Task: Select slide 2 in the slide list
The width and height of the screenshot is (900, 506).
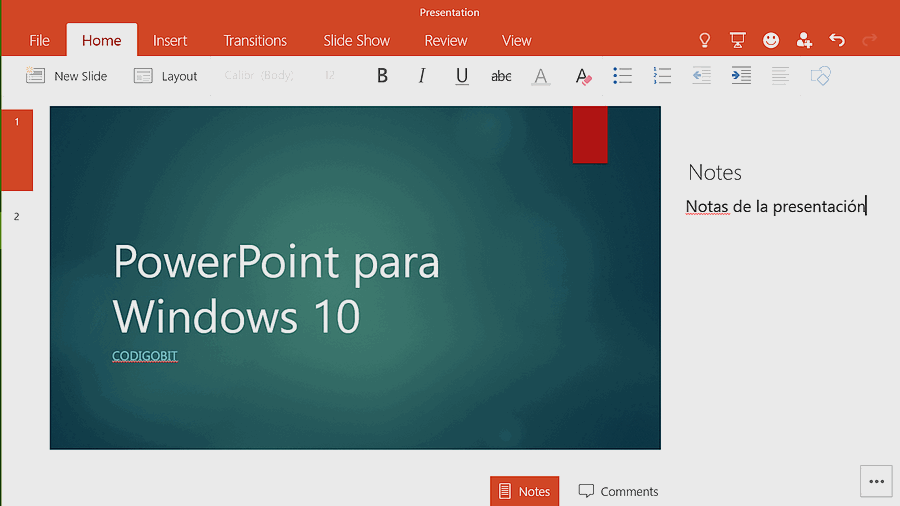Action: (17, 216)
